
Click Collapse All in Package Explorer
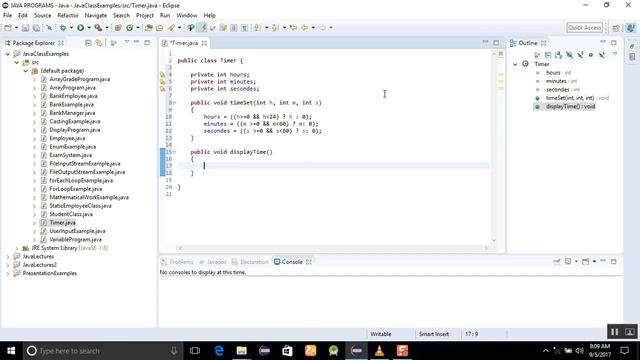click(88, 43)
